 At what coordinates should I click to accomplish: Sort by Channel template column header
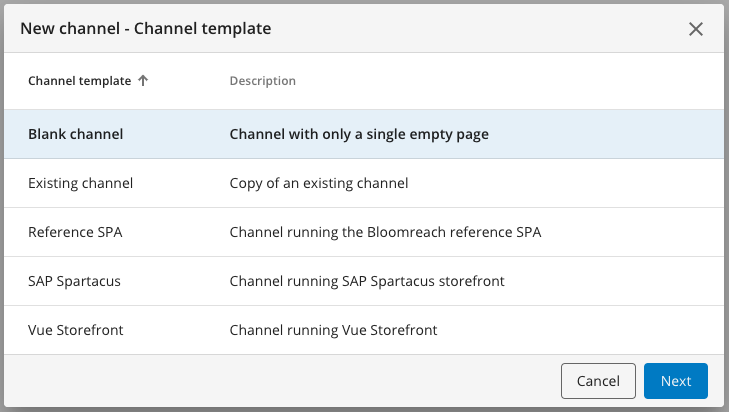79,81
